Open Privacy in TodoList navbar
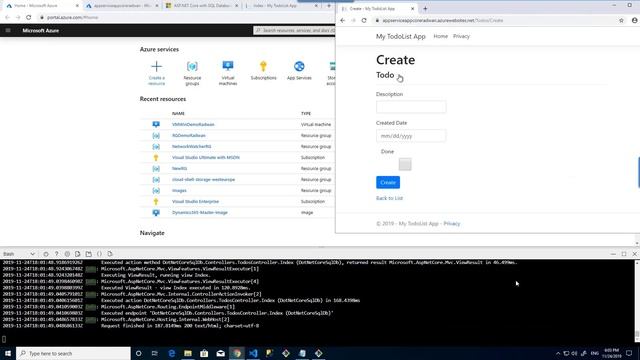 tap(461, 36)
